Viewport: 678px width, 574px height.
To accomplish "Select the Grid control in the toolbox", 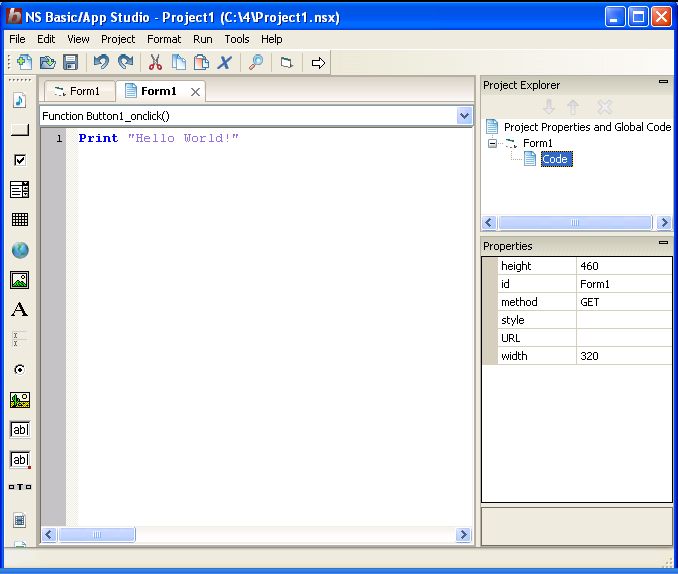I will 19,219.
